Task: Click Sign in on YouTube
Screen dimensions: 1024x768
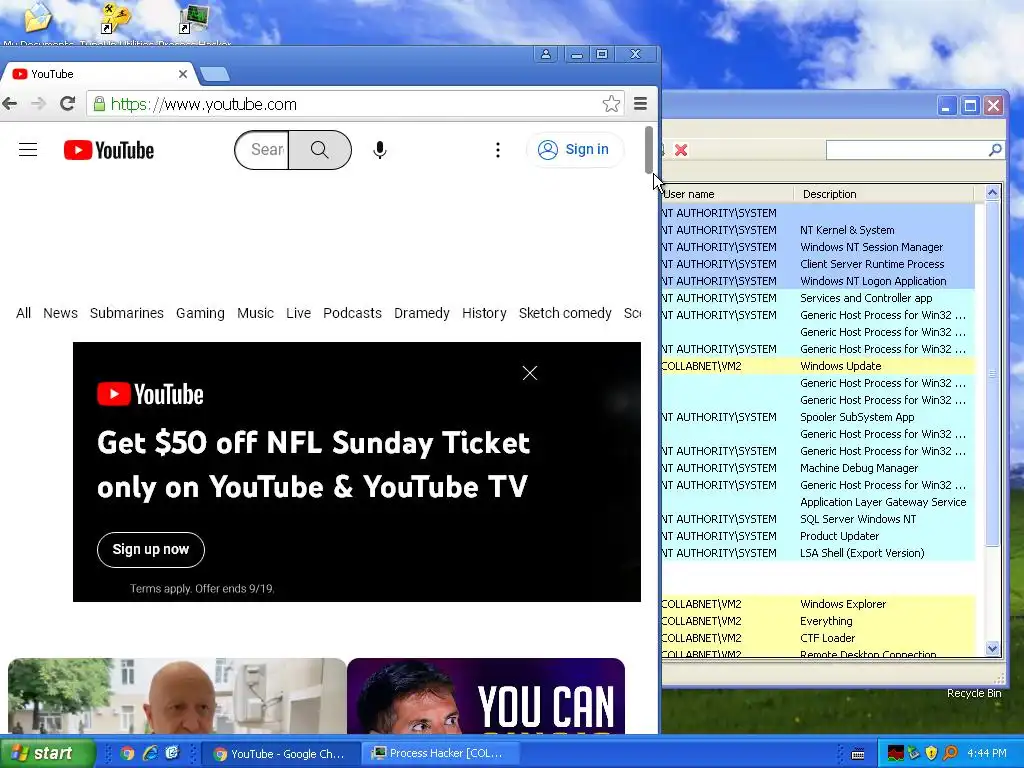Action: pos(574,150)
